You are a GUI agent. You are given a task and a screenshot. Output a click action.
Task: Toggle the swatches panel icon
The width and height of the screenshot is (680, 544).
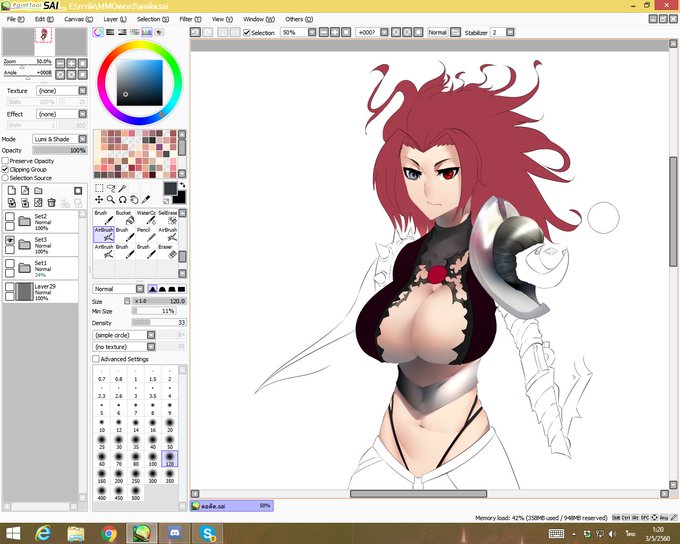pos(147,32)
